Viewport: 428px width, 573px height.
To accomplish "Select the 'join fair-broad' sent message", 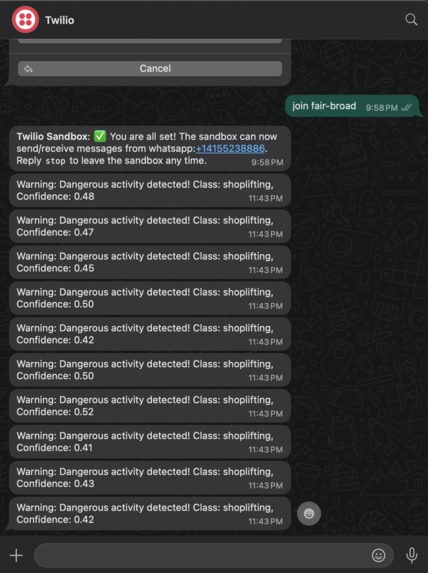I will [x=352, y=106].
